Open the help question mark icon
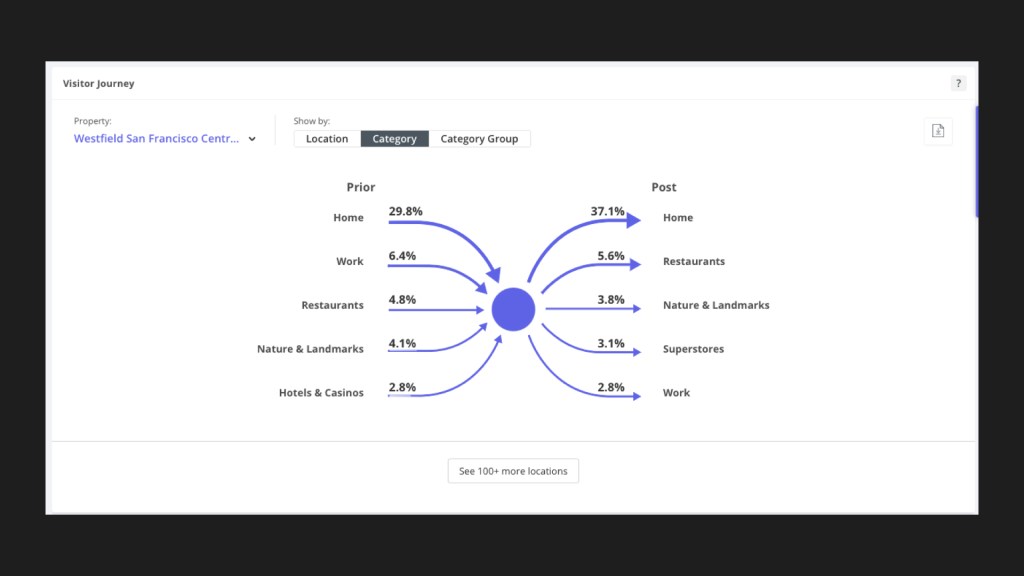This screenshot has width=1024, height=576. click(x=958, y=83)
